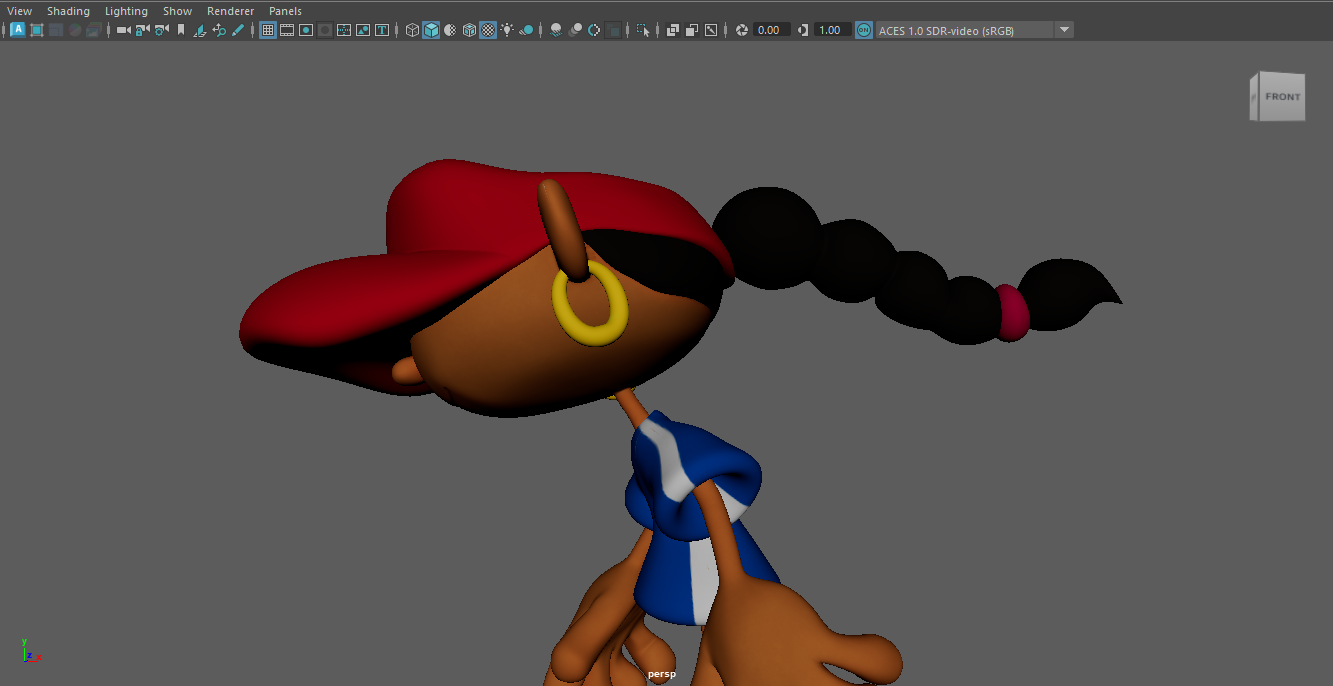Toggle the Depth of Field icon
This screenshot has width=1333, height=686.
click(x=613, y=30)
